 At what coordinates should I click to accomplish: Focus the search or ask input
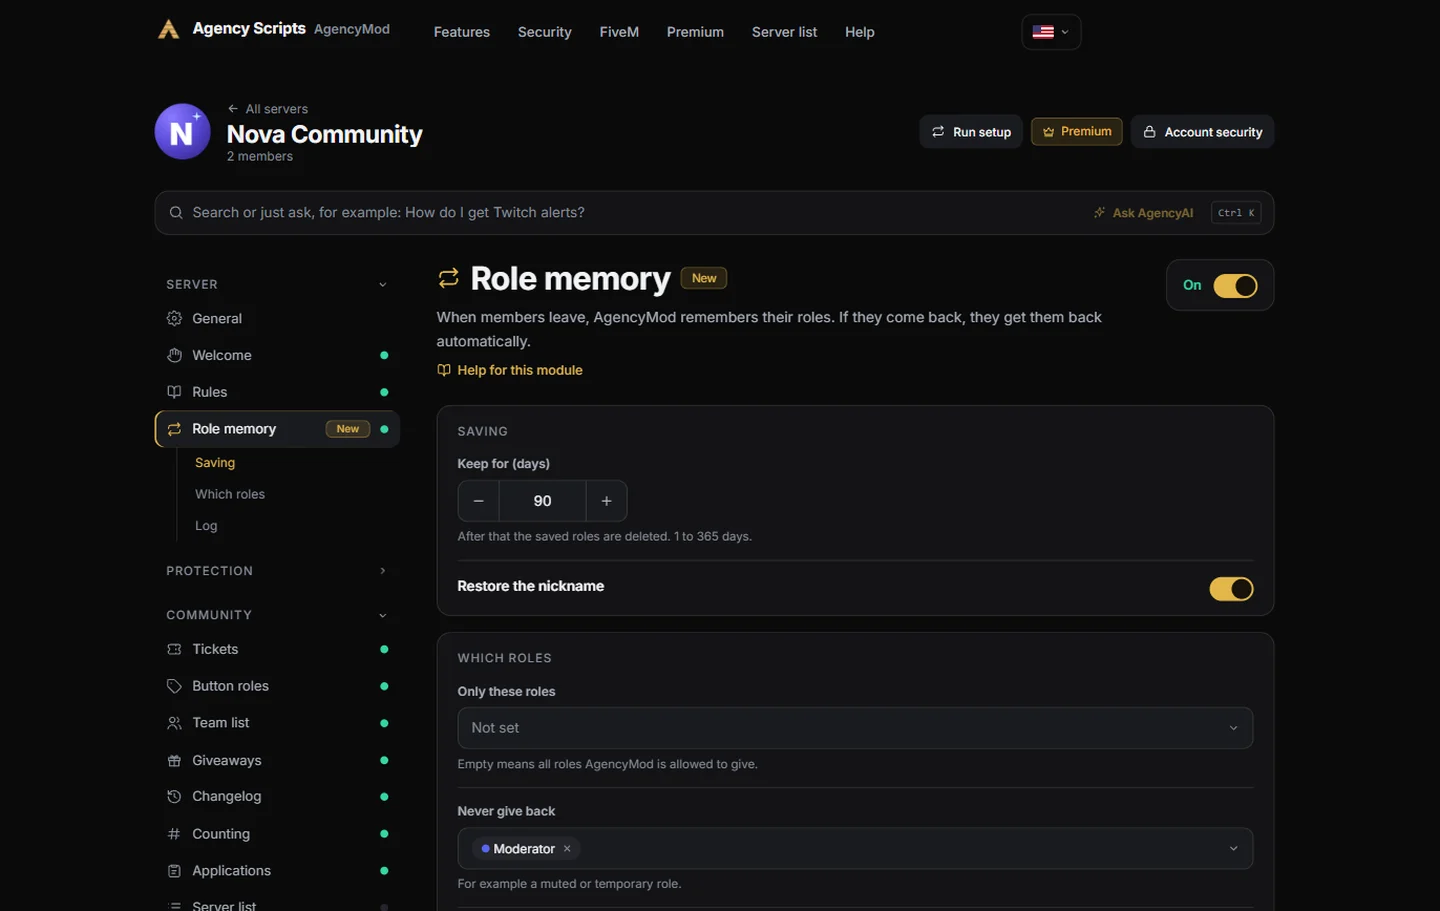click(x=714, y=213)
